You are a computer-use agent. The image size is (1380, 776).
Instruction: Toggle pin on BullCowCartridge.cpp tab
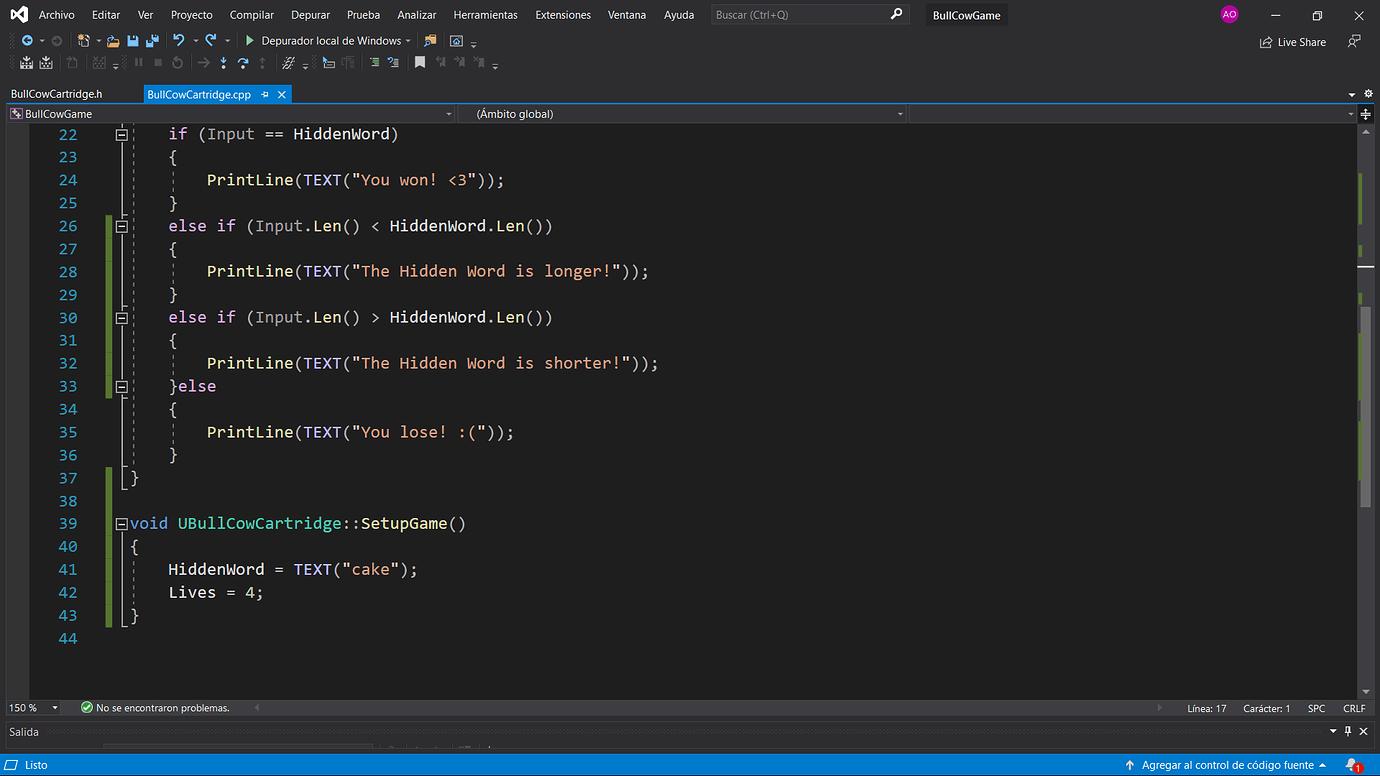tap(265, 94)
